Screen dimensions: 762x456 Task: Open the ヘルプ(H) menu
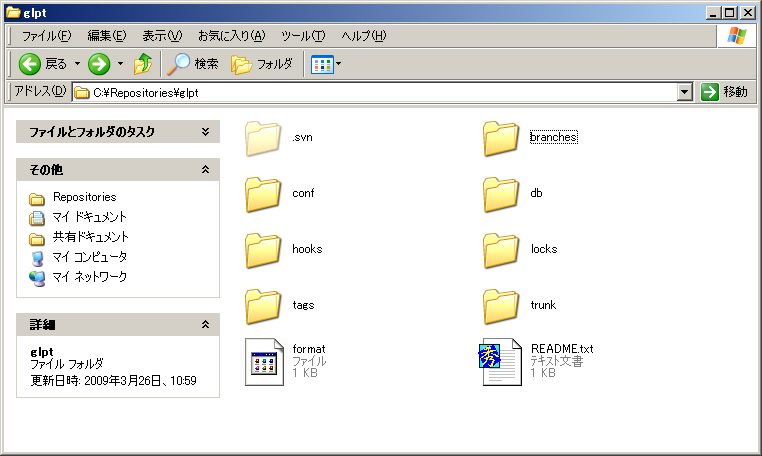(x=364, y=35)
